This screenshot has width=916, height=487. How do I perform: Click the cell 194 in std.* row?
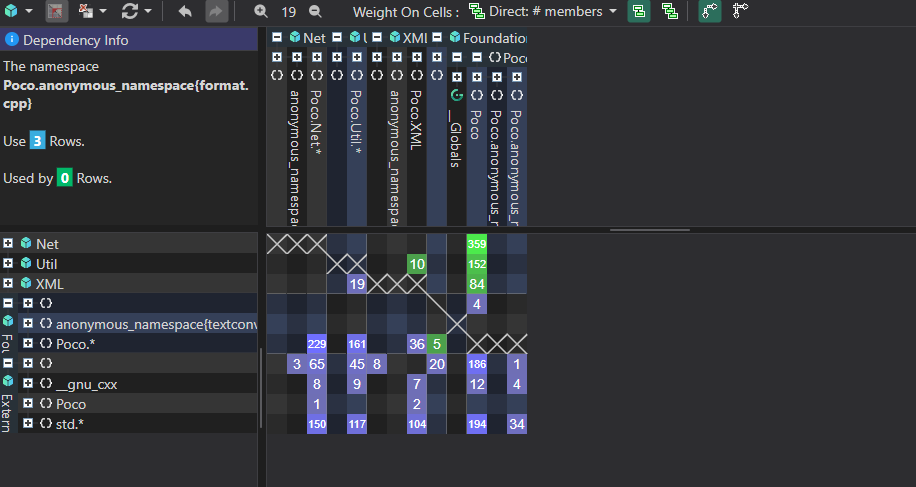477,424
